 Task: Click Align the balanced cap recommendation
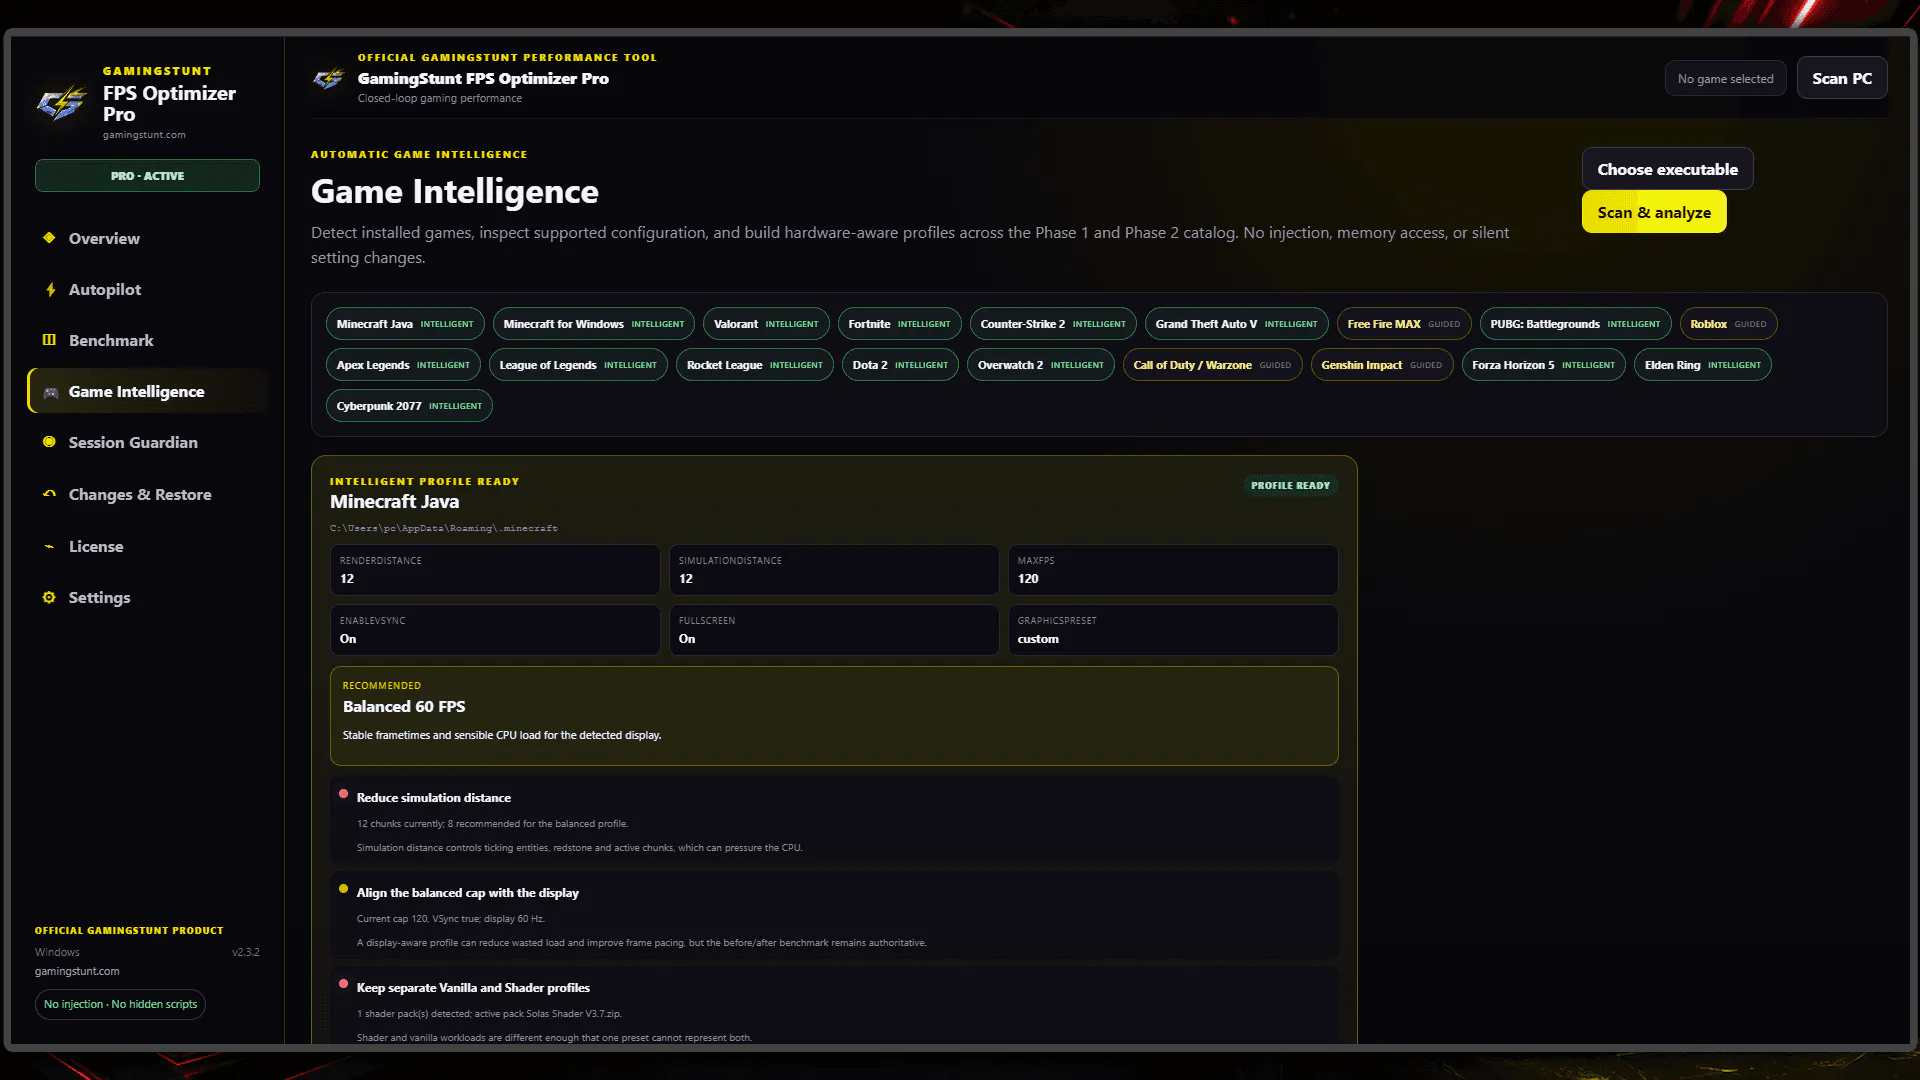click(x=834, y=916)
